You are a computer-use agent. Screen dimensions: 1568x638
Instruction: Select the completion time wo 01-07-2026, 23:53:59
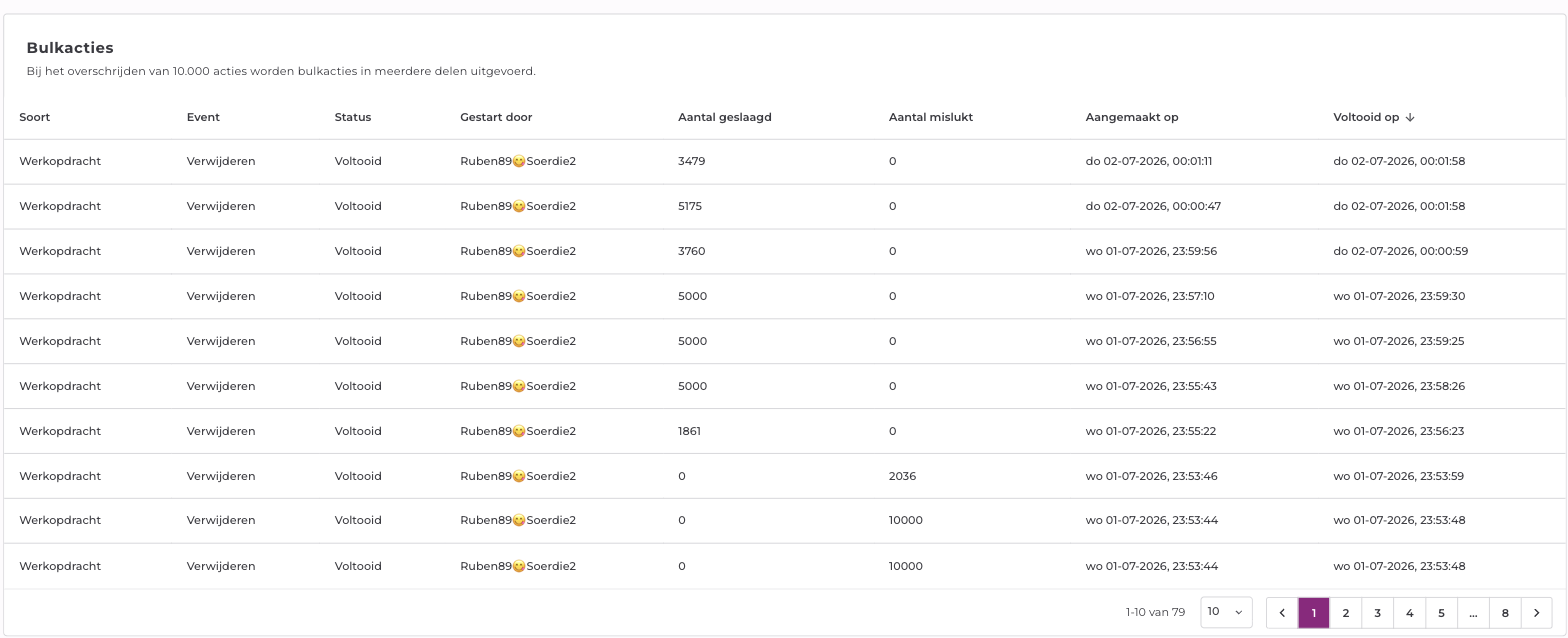click(x=1399, y=476)
